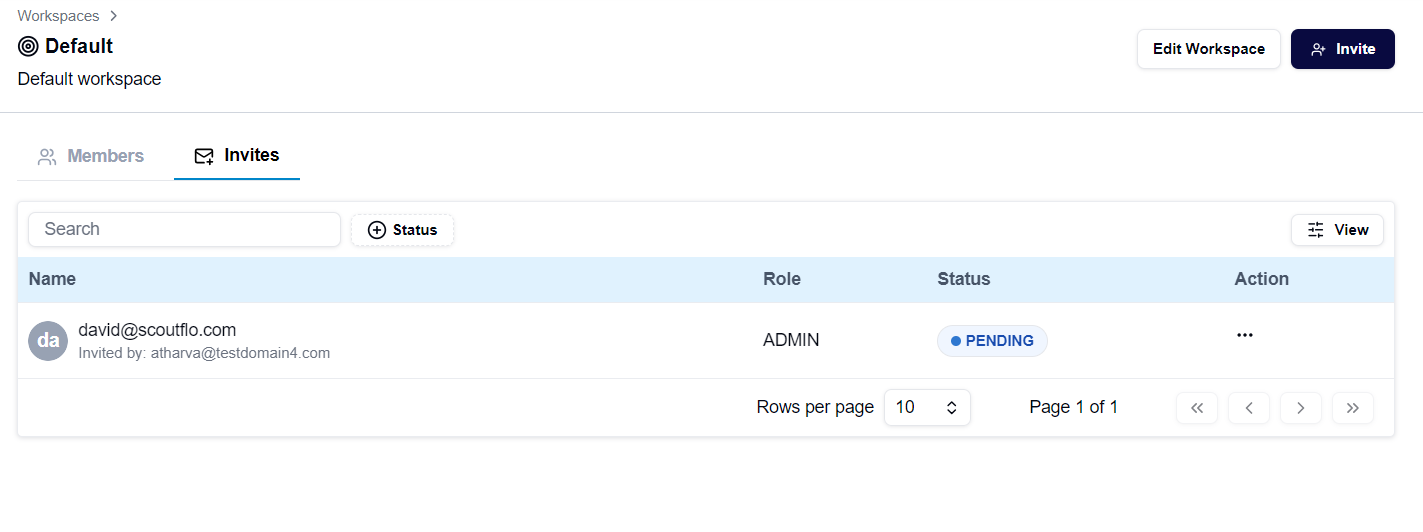The width and height of the screenshot is (1423, 532).
Task: Focus the Search input field
Action: 184,229
